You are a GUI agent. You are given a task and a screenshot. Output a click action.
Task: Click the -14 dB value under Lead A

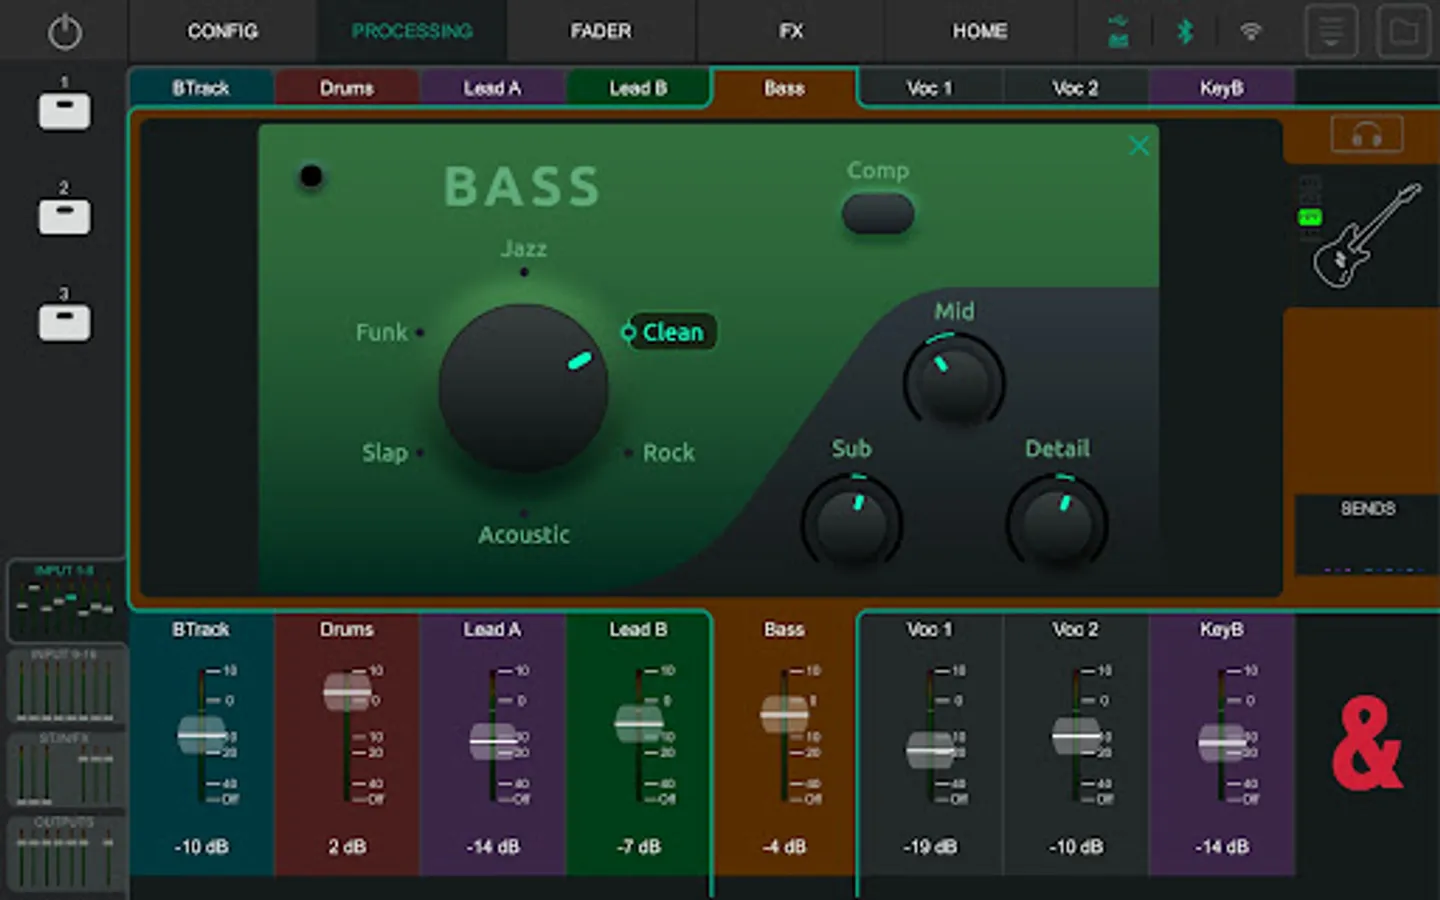[493, 847]
